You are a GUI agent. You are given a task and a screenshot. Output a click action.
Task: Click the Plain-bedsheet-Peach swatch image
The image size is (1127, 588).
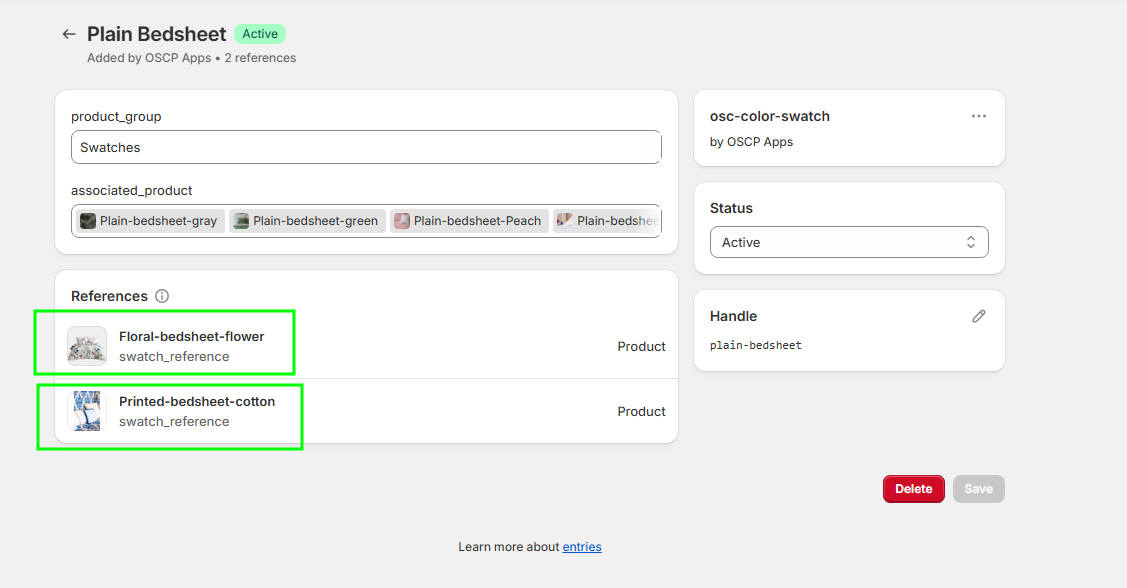tap(402, 221)
